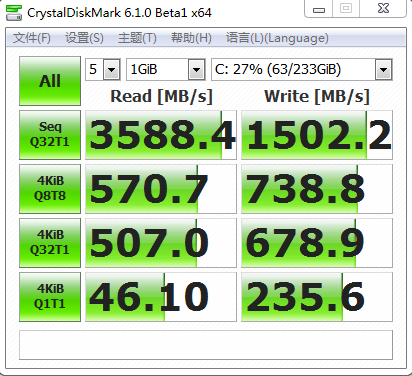Select the 4KiB Q1T1 read result 46.10

[x=161, y=297]
